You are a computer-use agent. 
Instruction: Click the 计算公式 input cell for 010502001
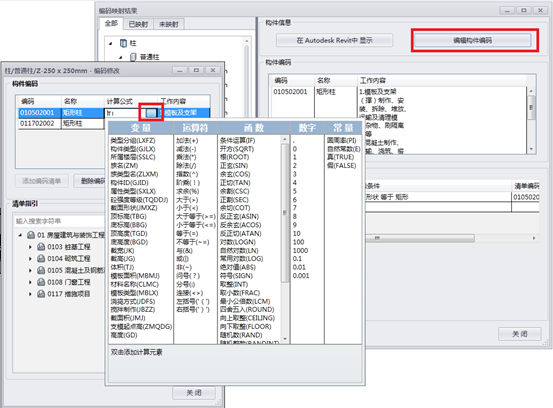pos(125,113)
